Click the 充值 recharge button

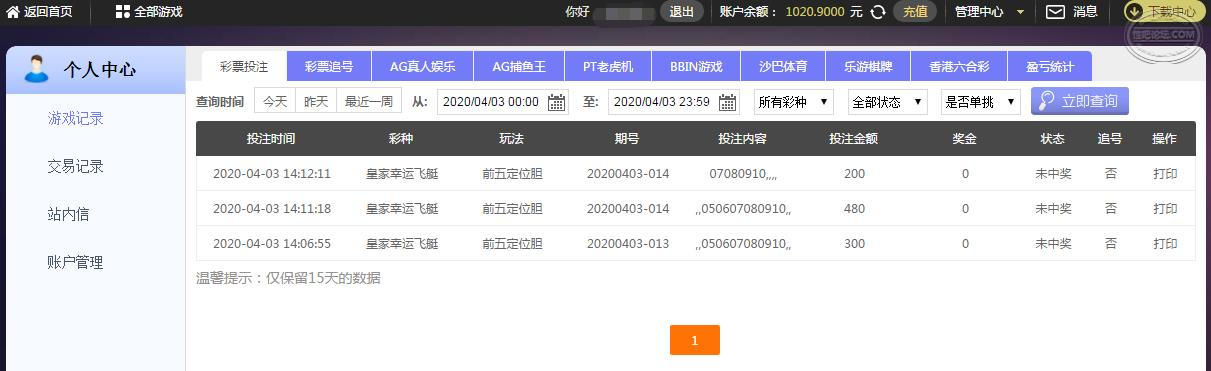[915, 12]
